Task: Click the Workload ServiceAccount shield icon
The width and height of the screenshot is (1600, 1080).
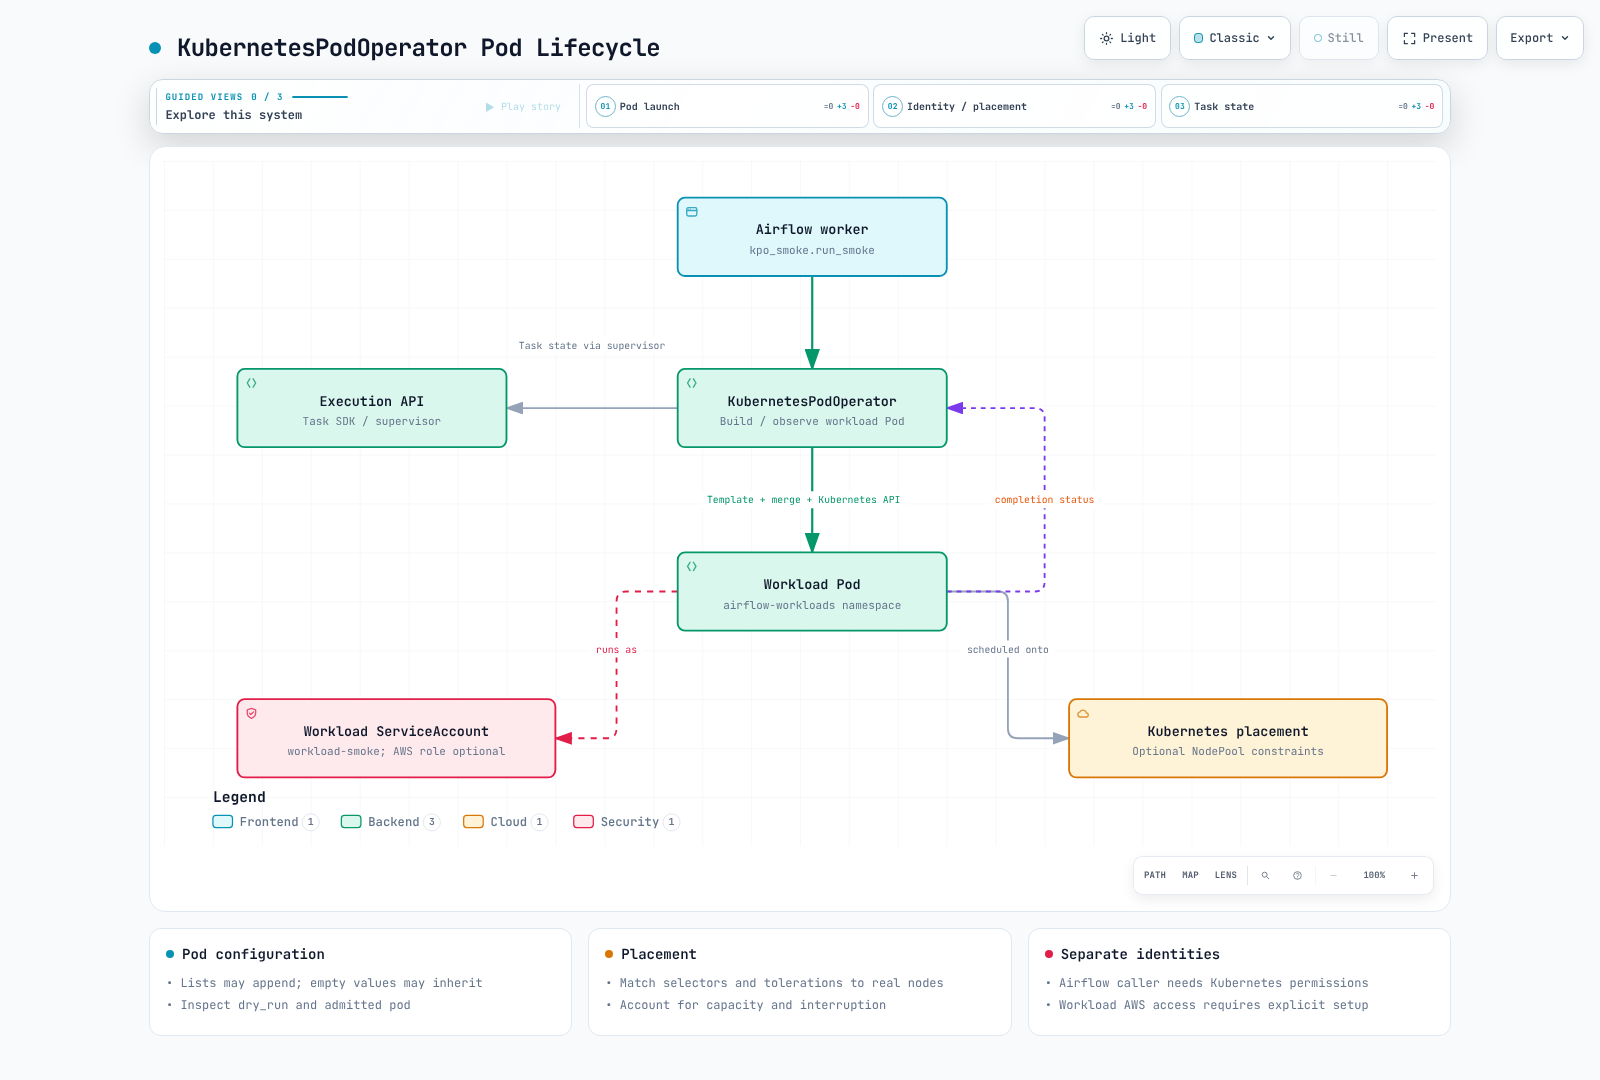Action: tap(252, 713)
